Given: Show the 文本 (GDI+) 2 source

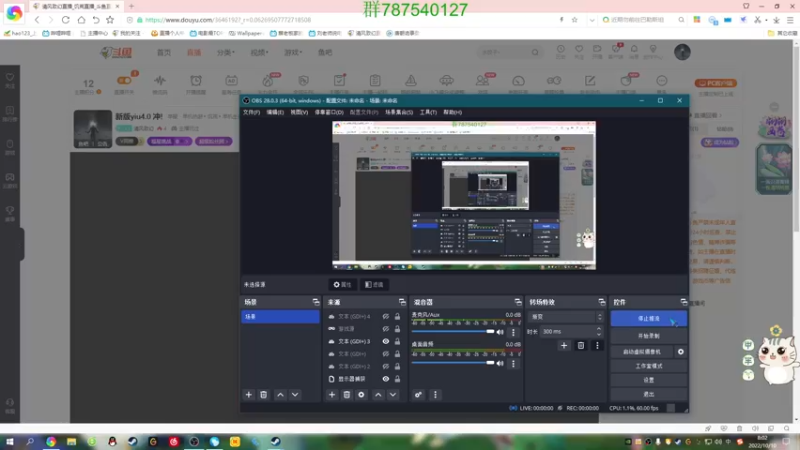Looking at the screenshot, I should pyautogui.click(x=386, y=366).
